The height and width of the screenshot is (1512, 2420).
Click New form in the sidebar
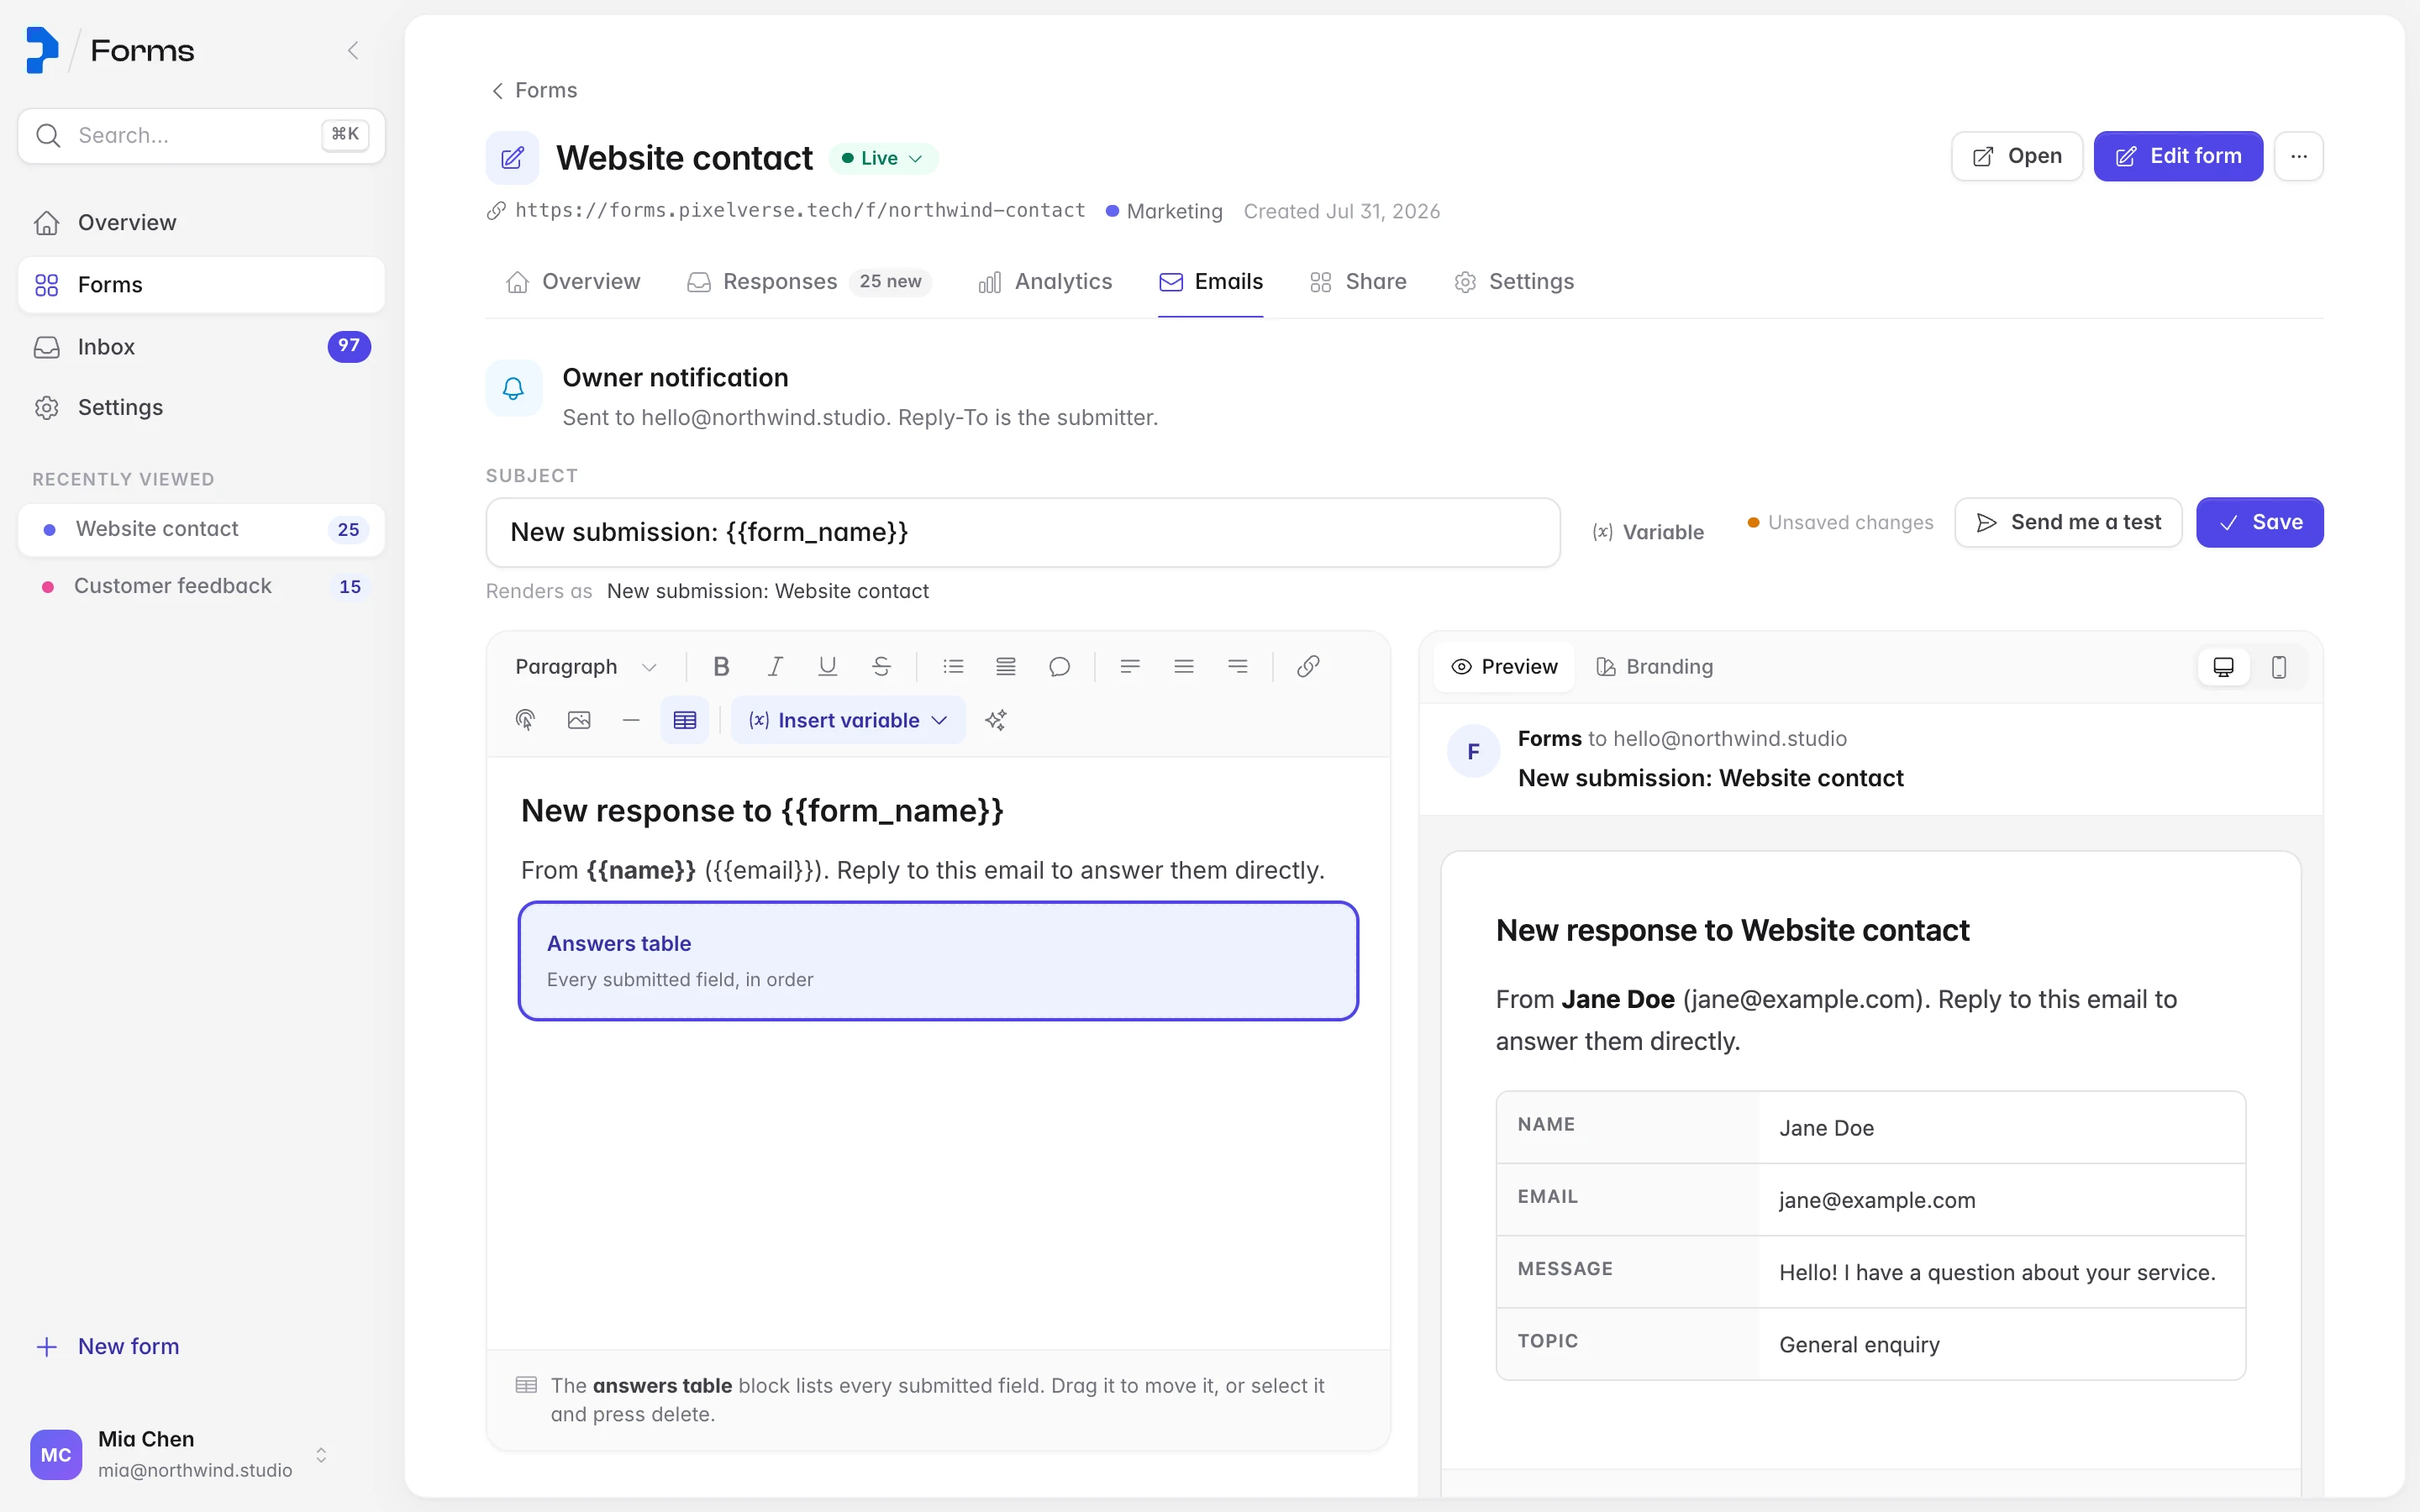coord(108,1346)
